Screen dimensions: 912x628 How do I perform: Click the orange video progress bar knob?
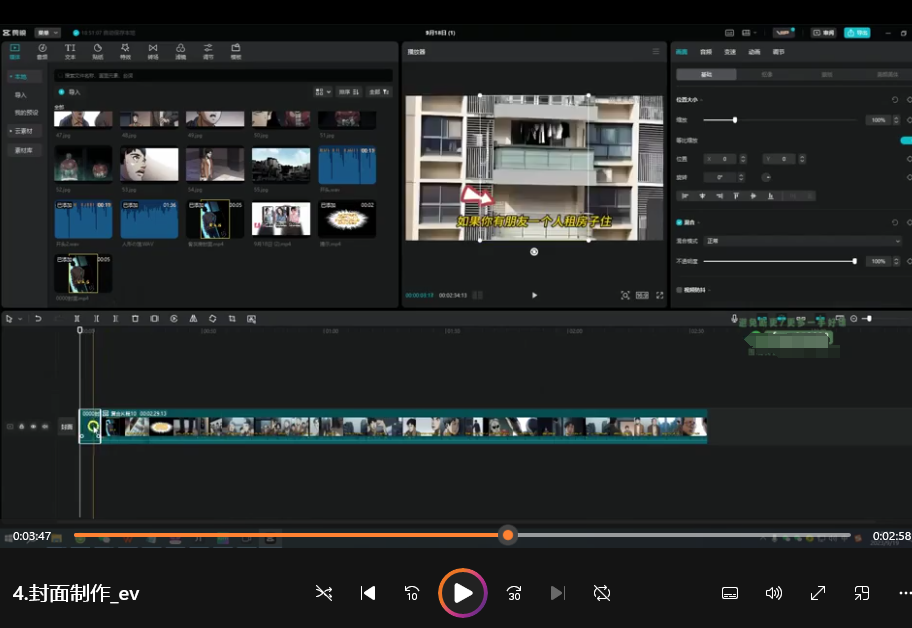[508, 535]
